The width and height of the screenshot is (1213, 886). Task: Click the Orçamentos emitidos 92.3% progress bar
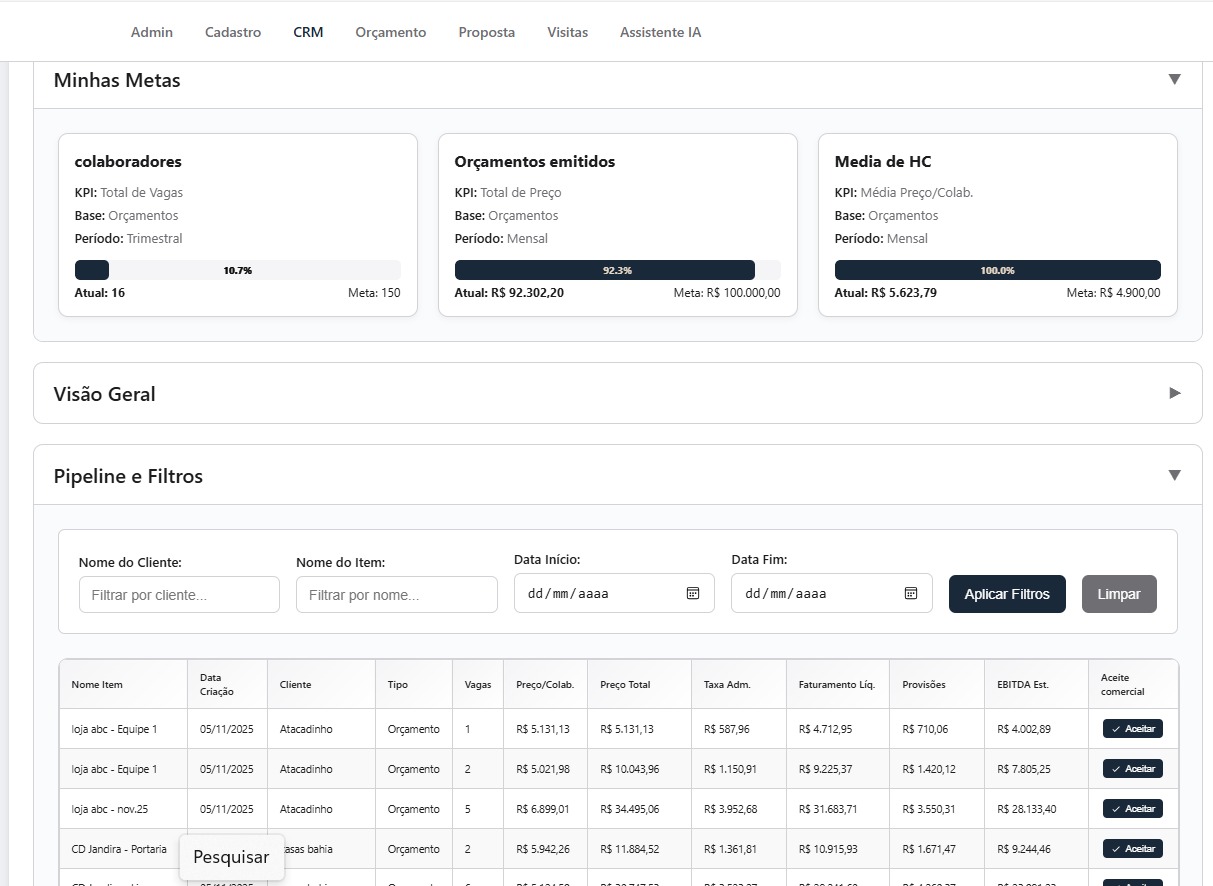point(617,270)
